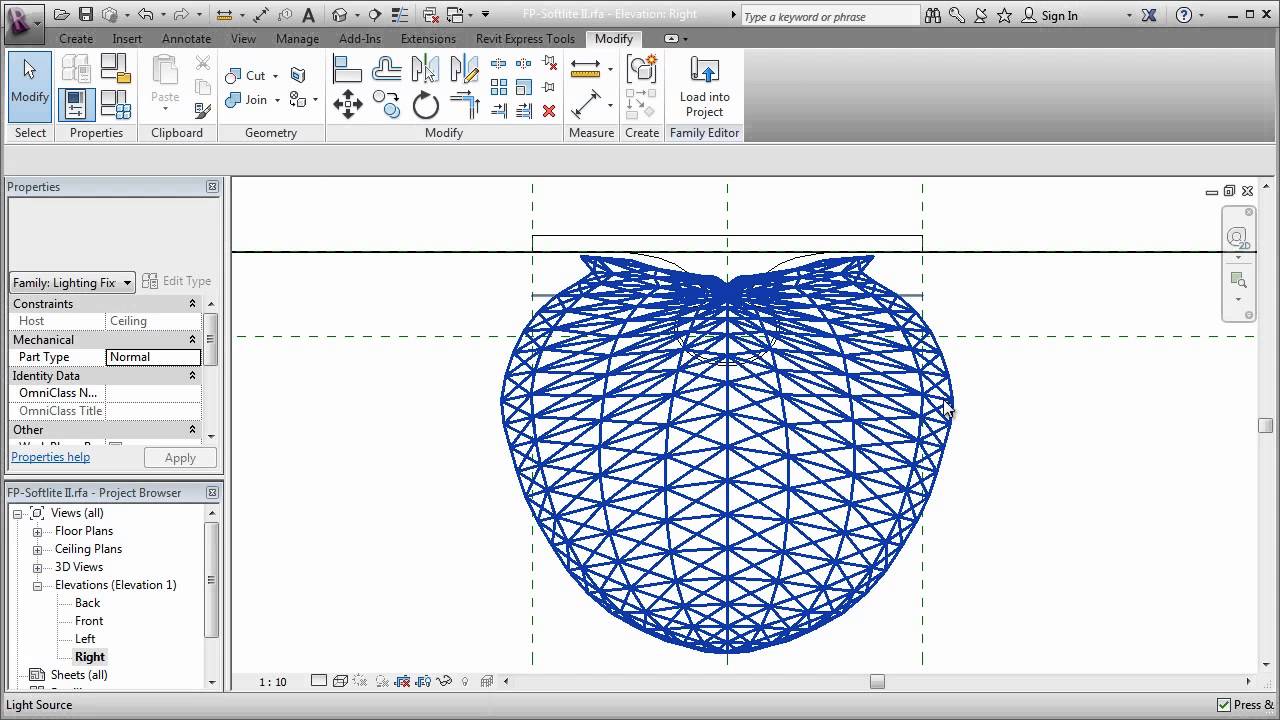Delete selected element with red X
Viewport: 1280px width, 720px height.
549,111
